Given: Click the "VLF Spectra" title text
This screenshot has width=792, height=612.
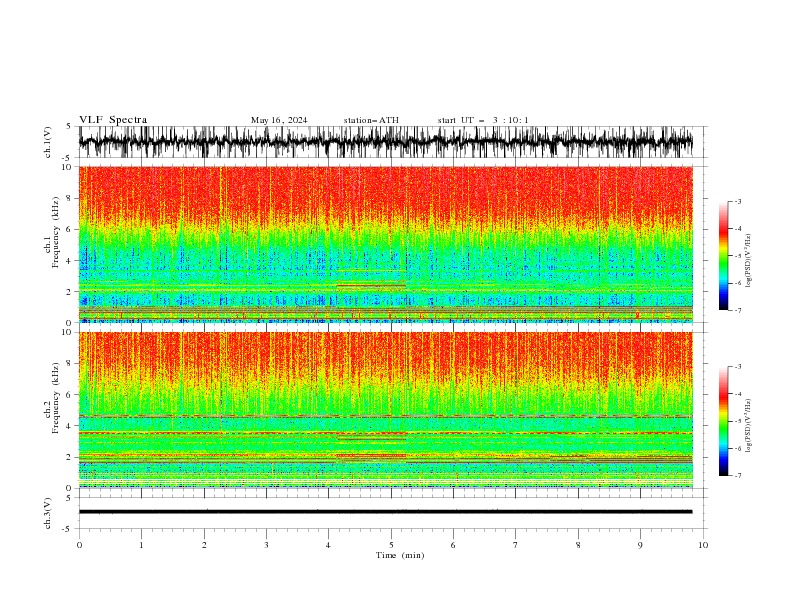Looking at the screenshot, I should [113, 120].
